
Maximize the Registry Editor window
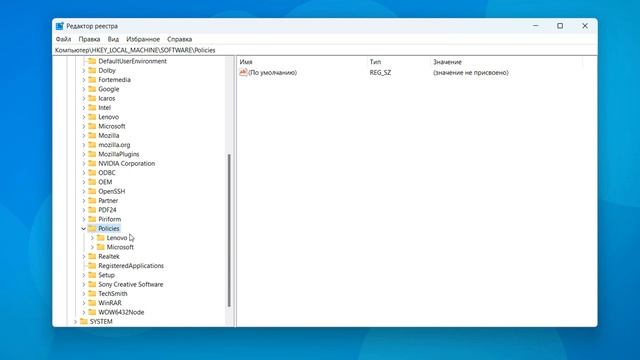560,26
